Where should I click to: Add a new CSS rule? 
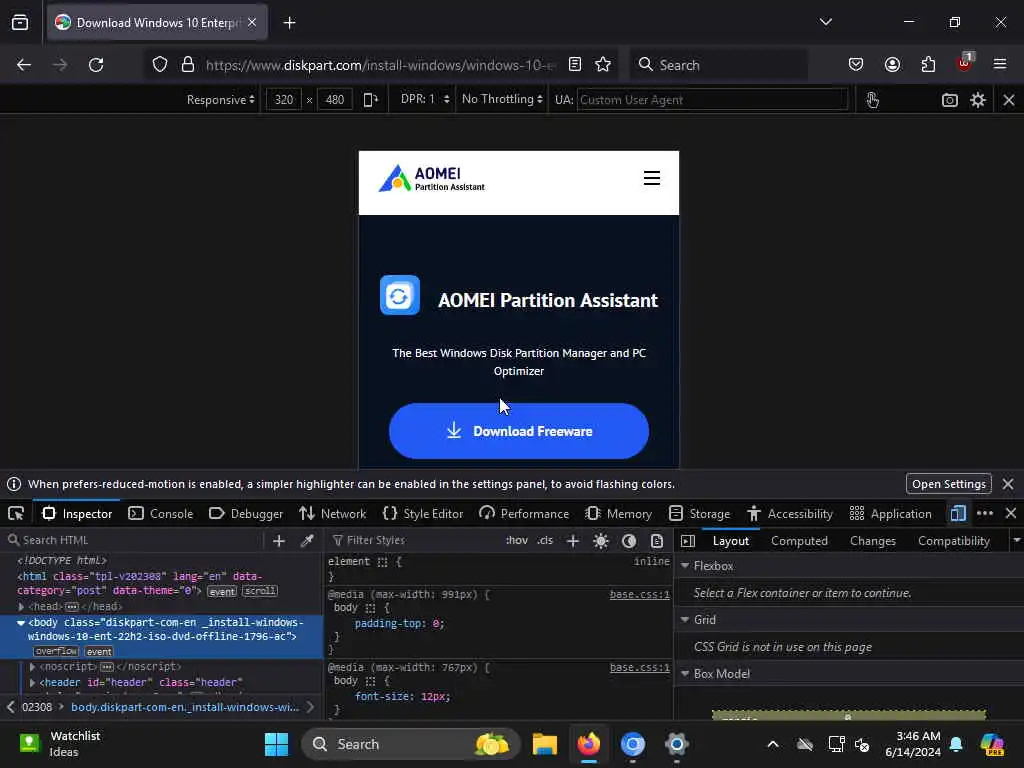[573, 541]
